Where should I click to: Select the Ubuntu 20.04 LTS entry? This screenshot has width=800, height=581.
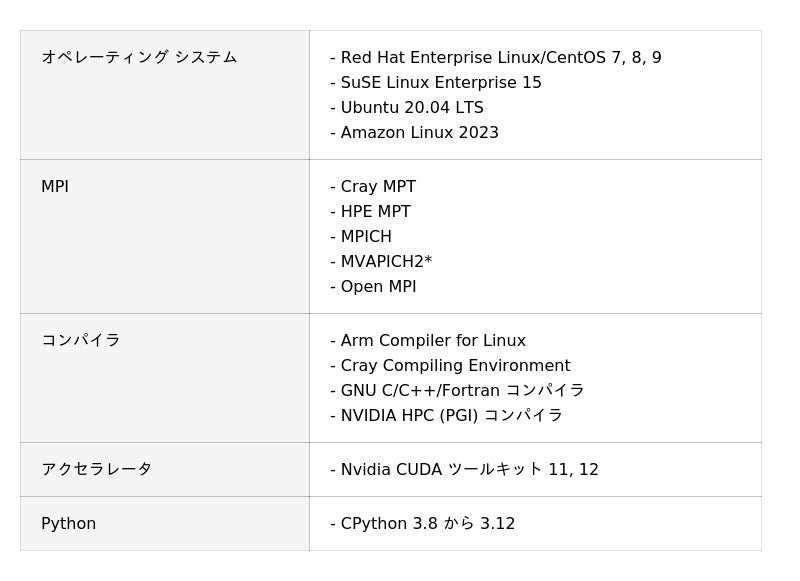(407, 108)
